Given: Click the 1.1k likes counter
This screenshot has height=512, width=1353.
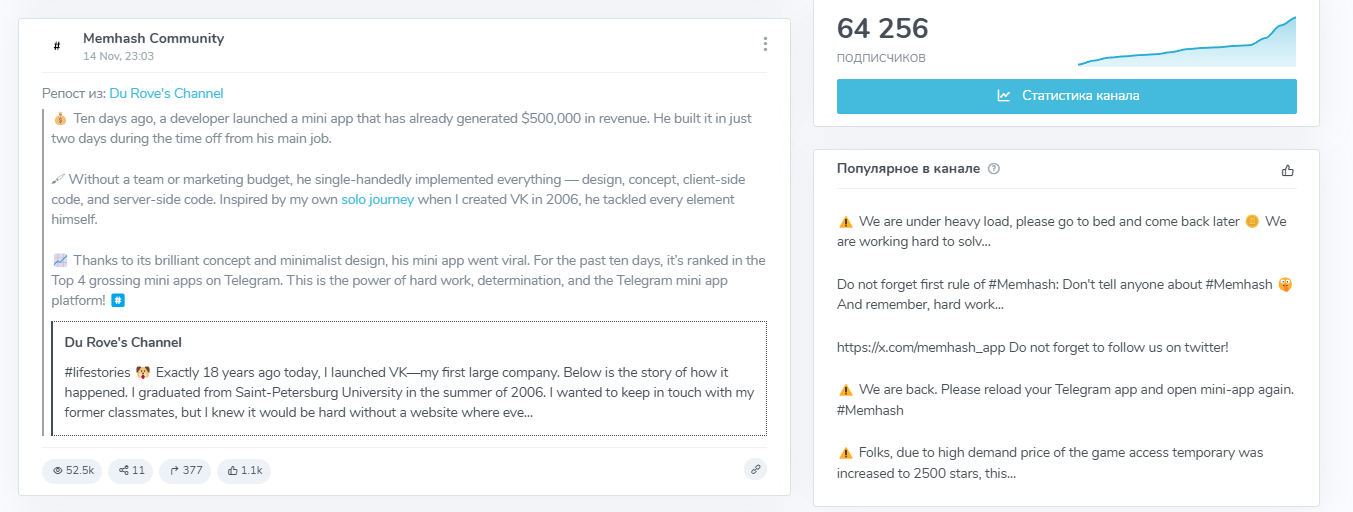Looking at the screenshot, I should (x=244, y=470).
